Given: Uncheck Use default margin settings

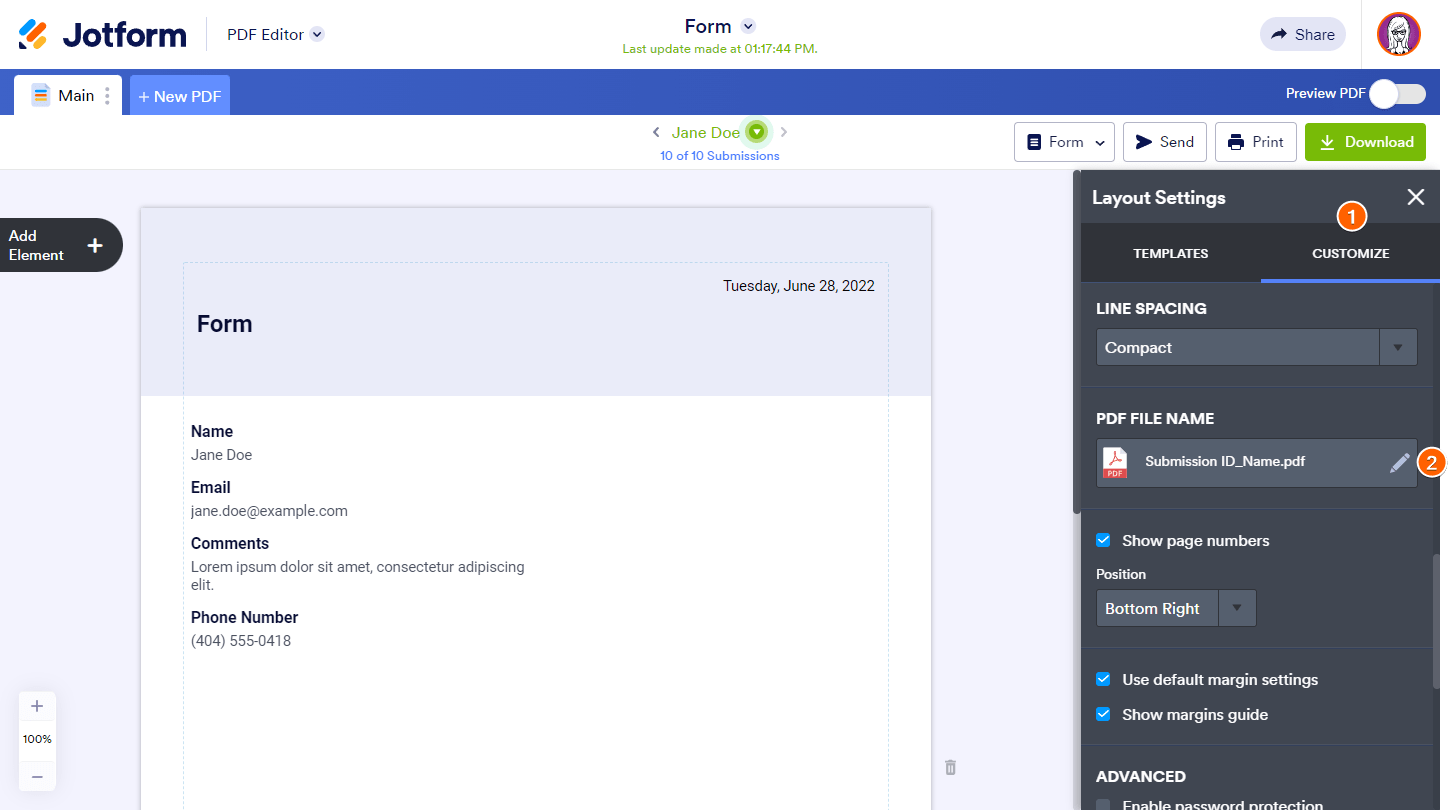Looking at the screenshot, I should pyautogui.click(x=1103, y=679).
